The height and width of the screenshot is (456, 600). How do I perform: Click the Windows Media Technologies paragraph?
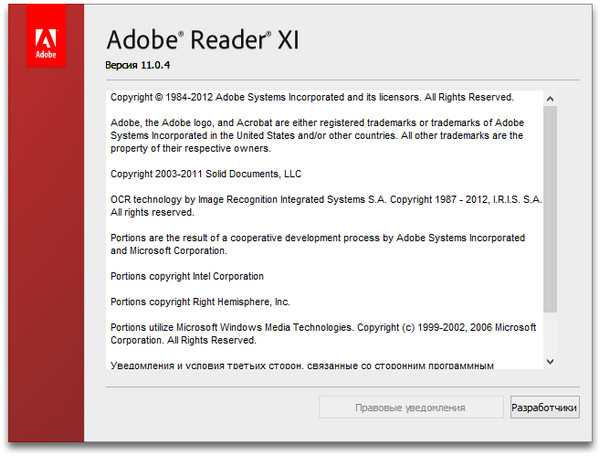point(323,333)
